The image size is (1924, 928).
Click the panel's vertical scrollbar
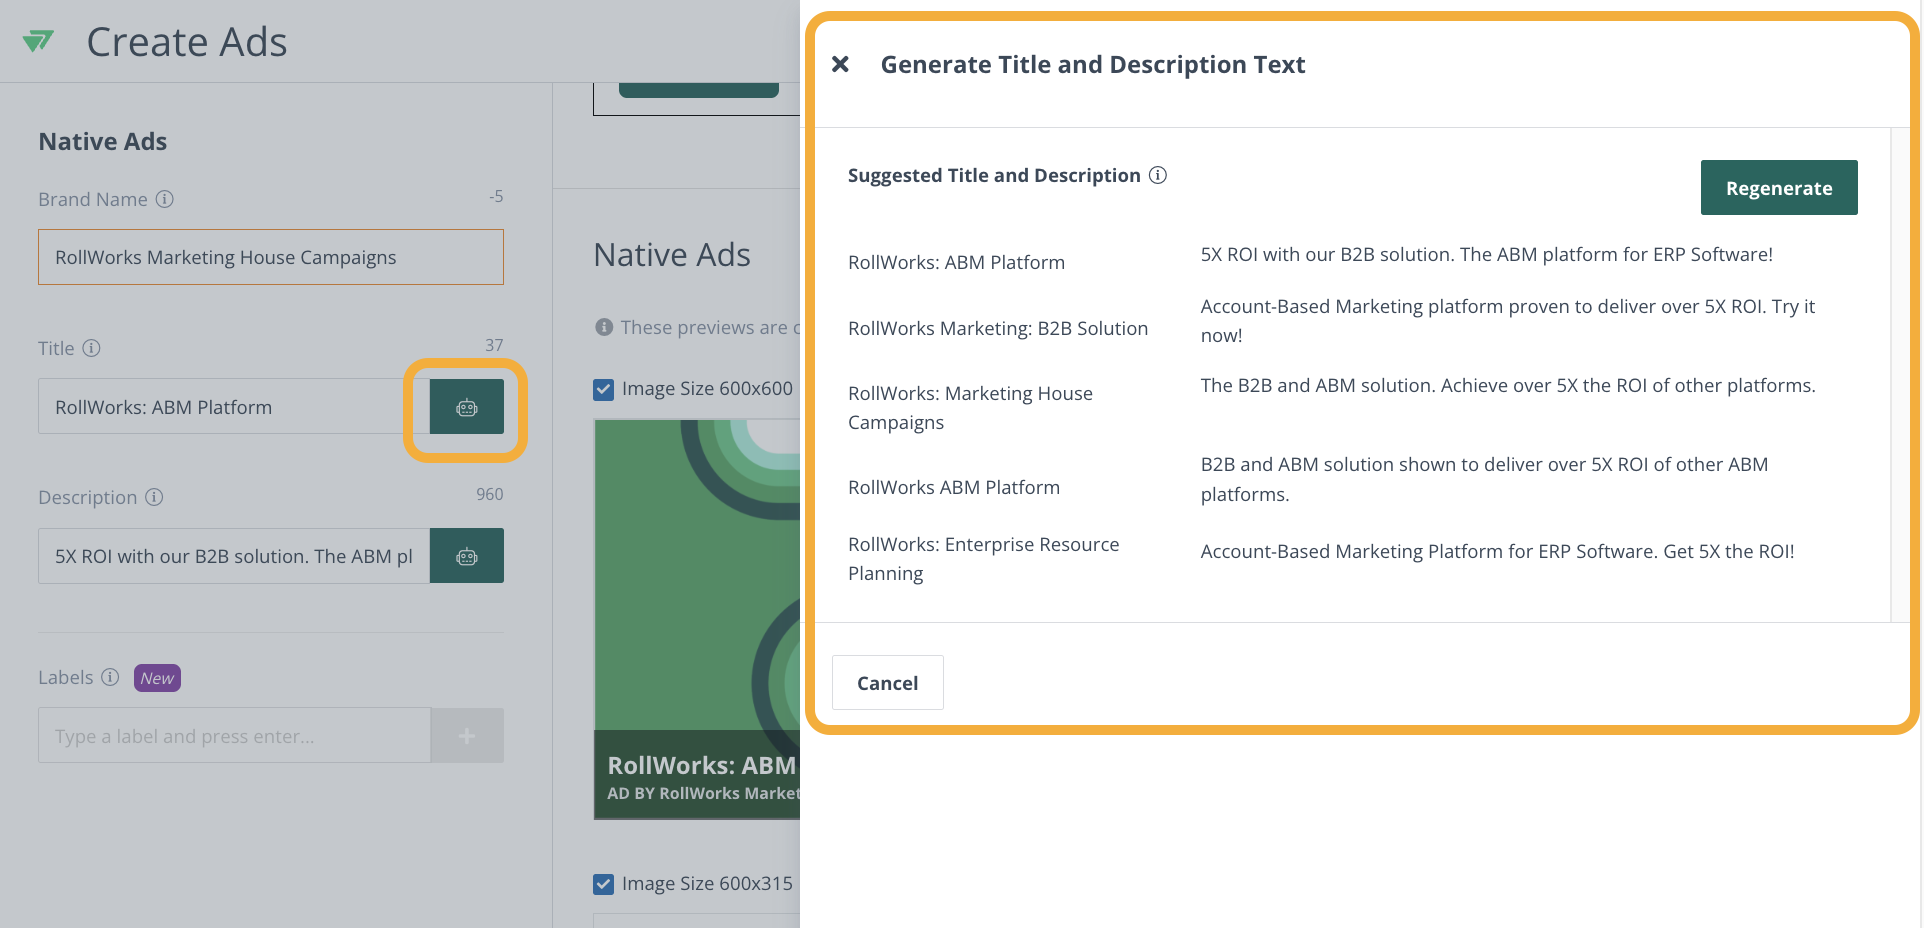pos(1898,375)
